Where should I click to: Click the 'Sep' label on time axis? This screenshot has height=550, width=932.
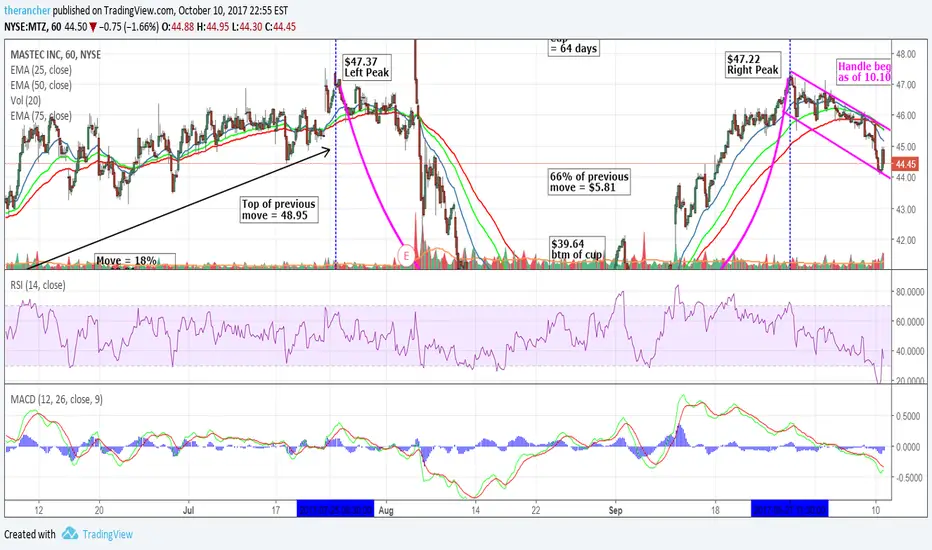[x=615, y=510]
